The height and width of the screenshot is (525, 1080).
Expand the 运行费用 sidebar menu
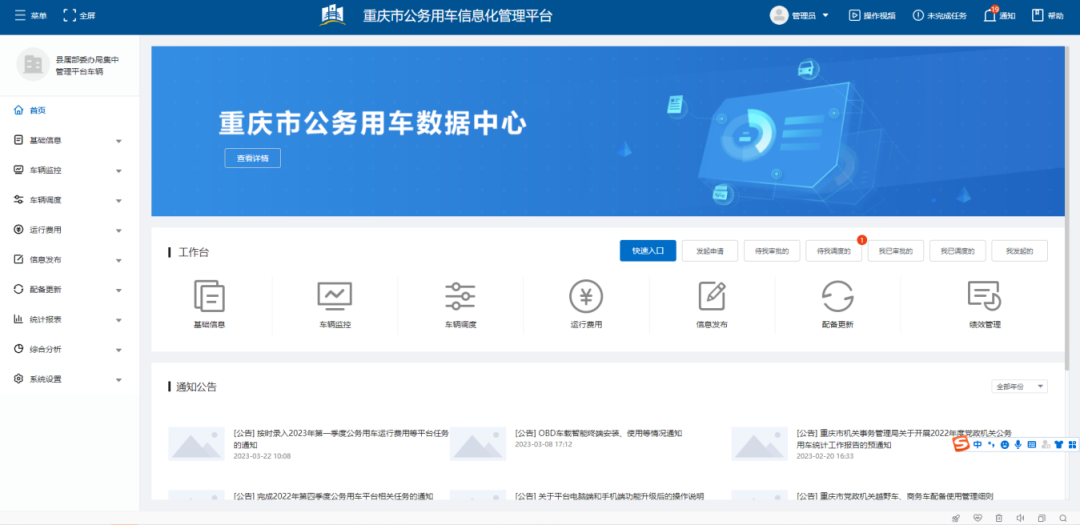click(x=70, y=229)
